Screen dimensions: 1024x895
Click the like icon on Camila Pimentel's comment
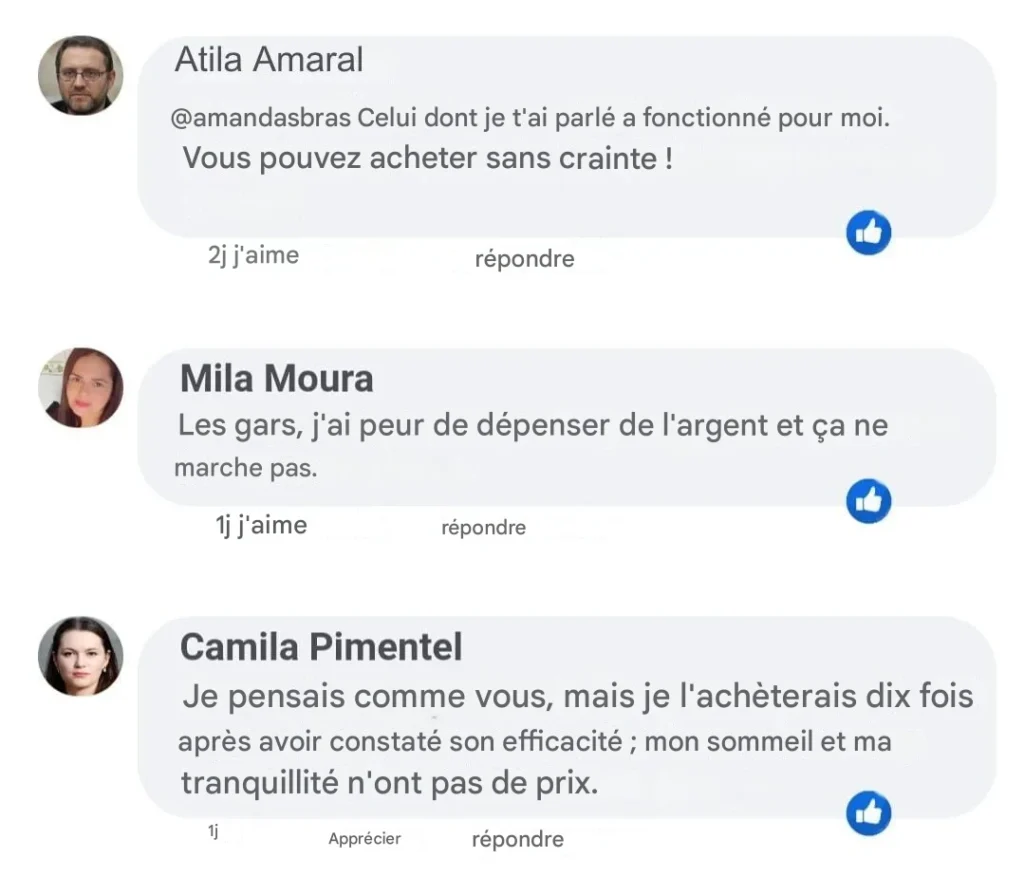coord(868,813)
